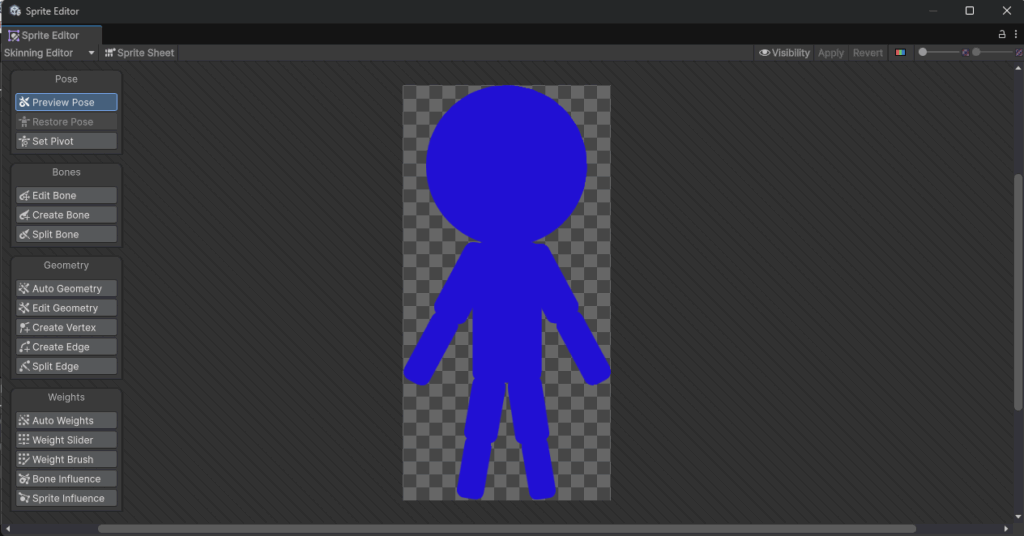Switch to Sprite Sheet view

coord(139,53)
